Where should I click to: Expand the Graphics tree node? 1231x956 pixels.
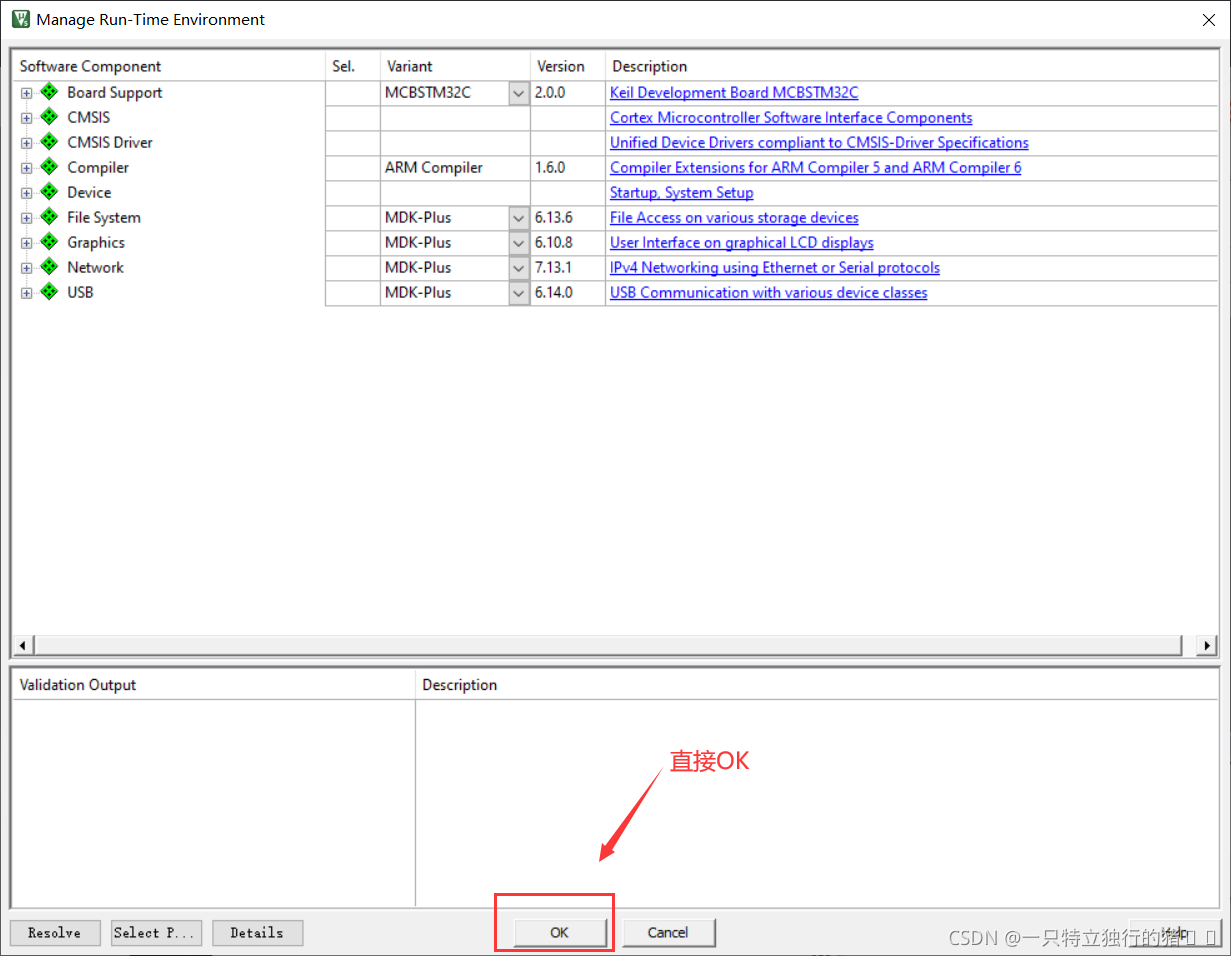pos(27,243)
